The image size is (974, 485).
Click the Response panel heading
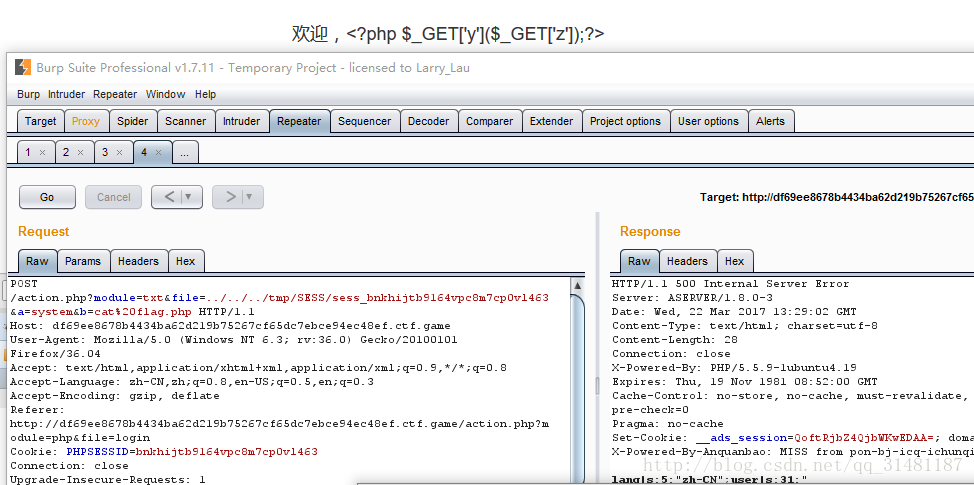(650, 232)
